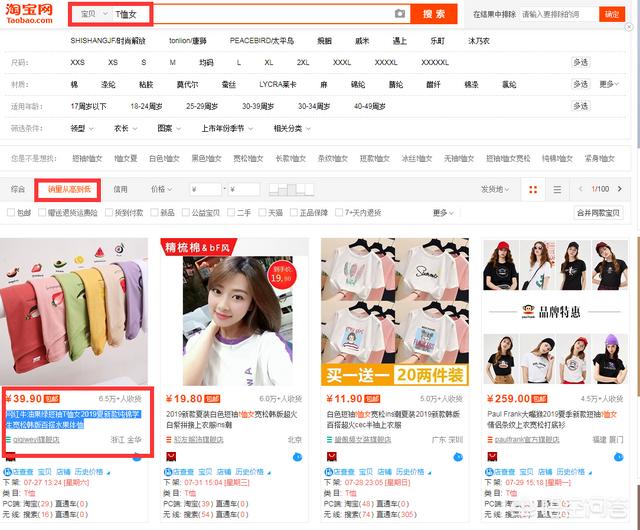Click 宝贝 tab under ¥19.80 item
Image resolution: width=640 pixels, height=530 pixels.
205,472
